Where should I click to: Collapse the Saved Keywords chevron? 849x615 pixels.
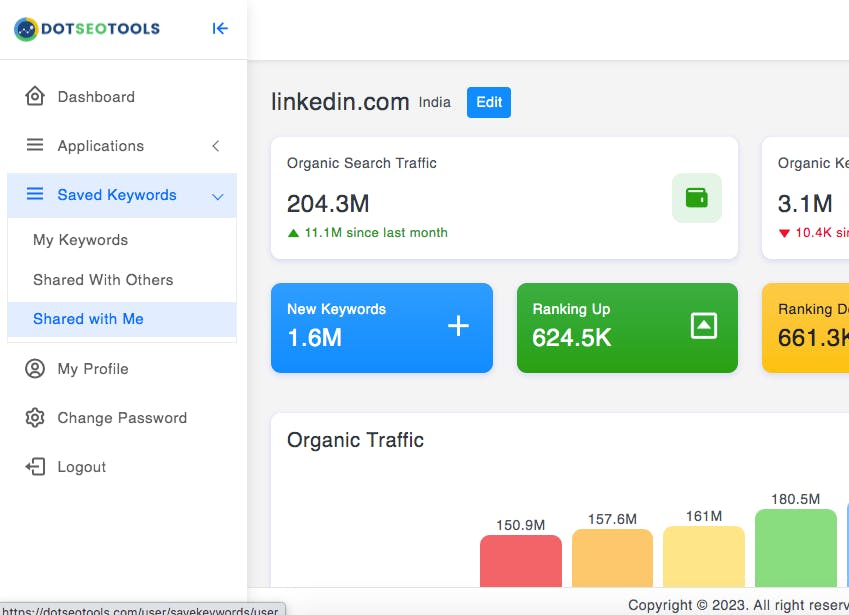tap(218, 197)
